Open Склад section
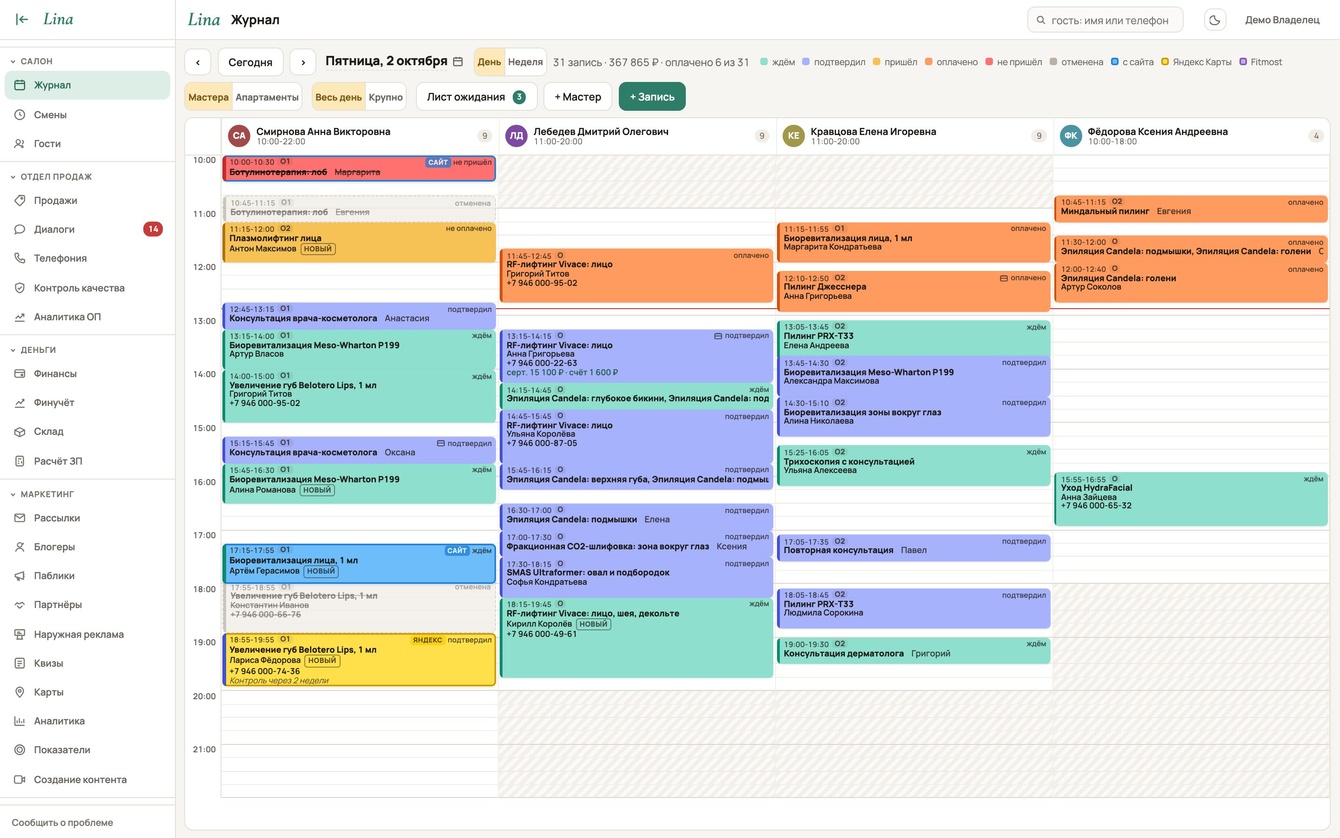 87,432
